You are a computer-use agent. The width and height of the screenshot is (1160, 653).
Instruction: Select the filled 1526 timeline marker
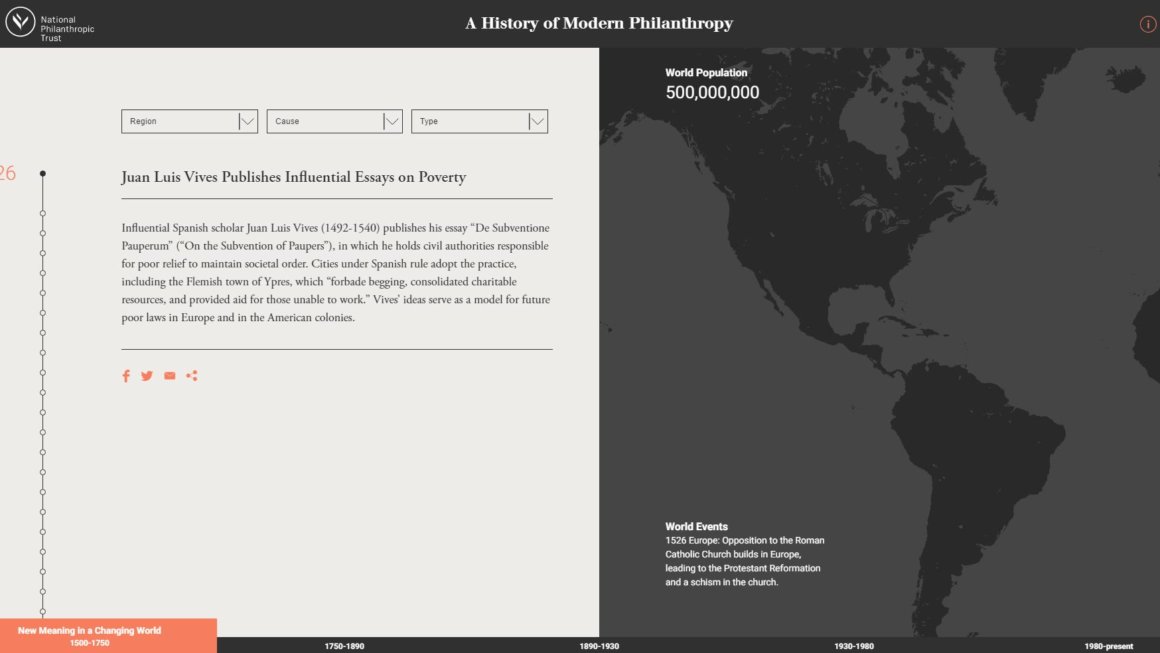[42, 173]
